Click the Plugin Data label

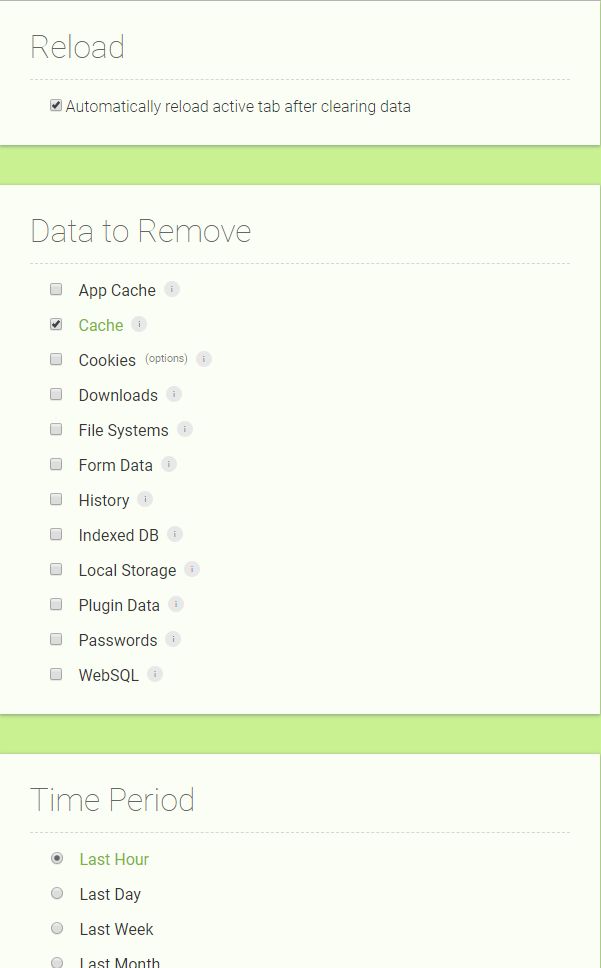pyautogui.click(x=119, y=605)
